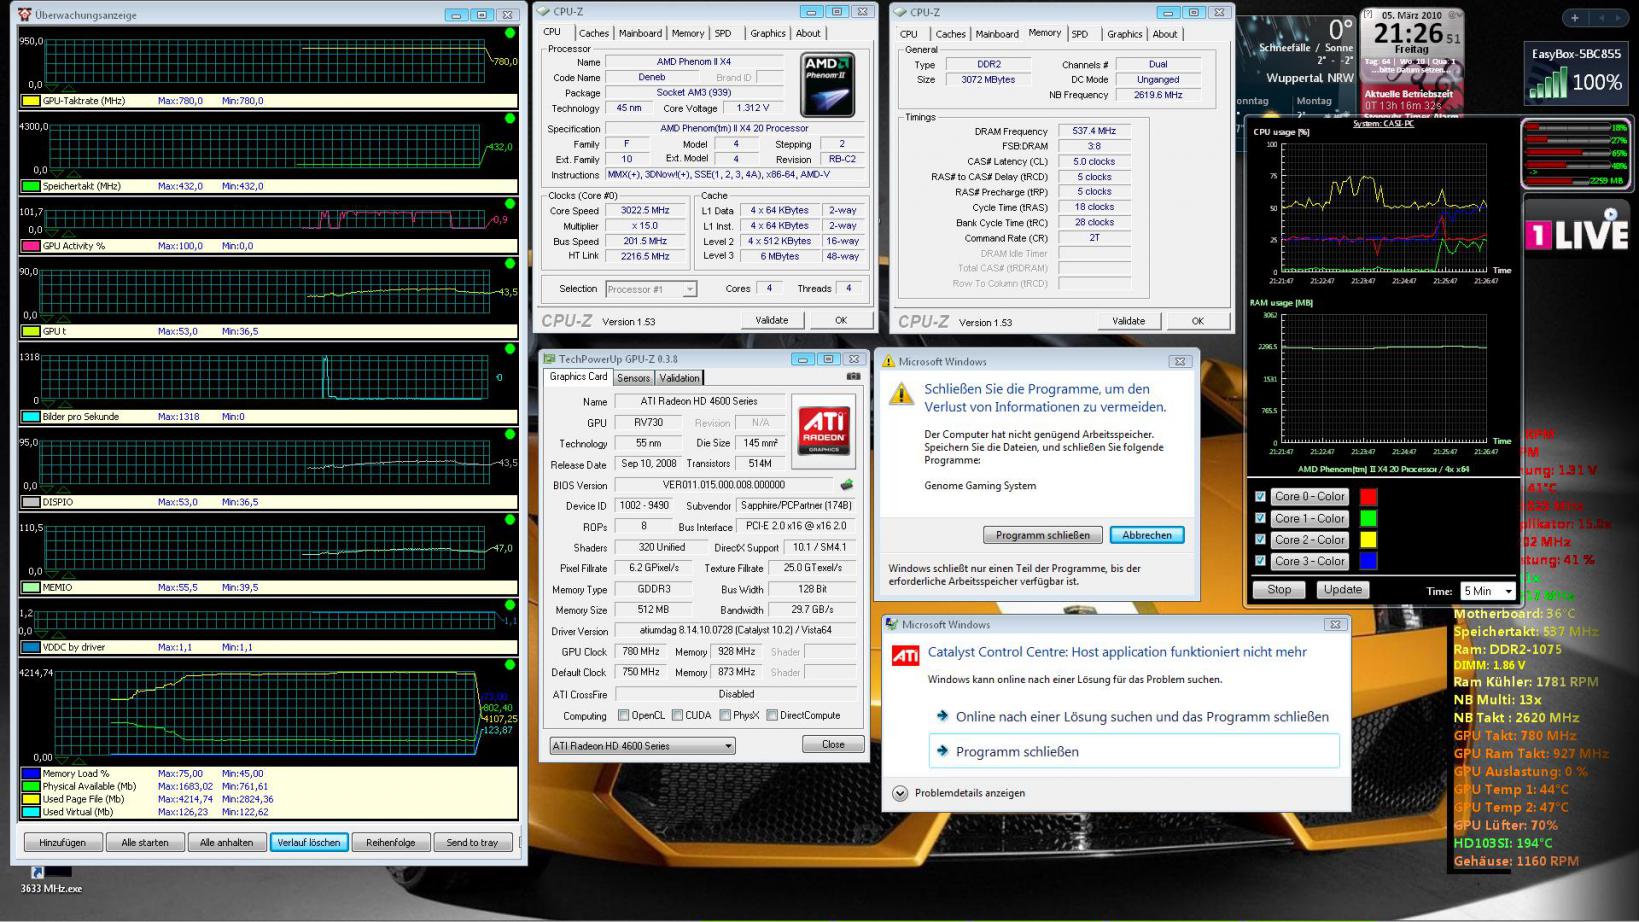Click the plus icon to add sidebar gadgets

coord(1574,18)
